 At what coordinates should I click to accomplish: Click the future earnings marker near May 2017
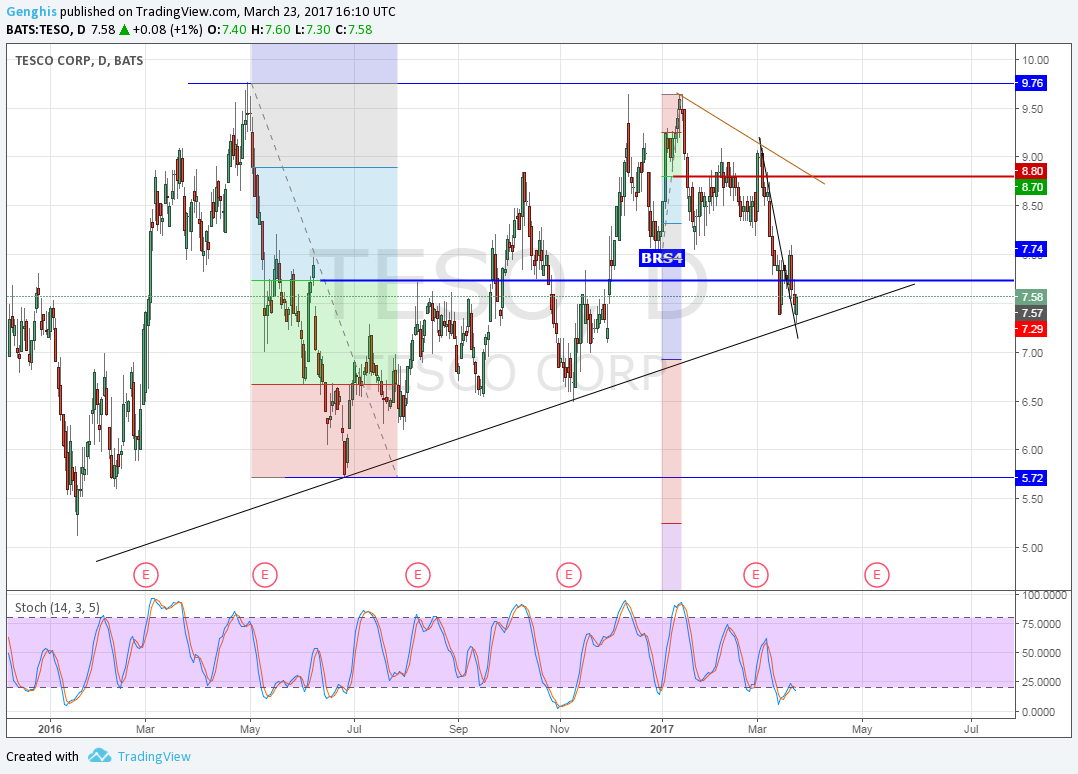tap(877, 575)
